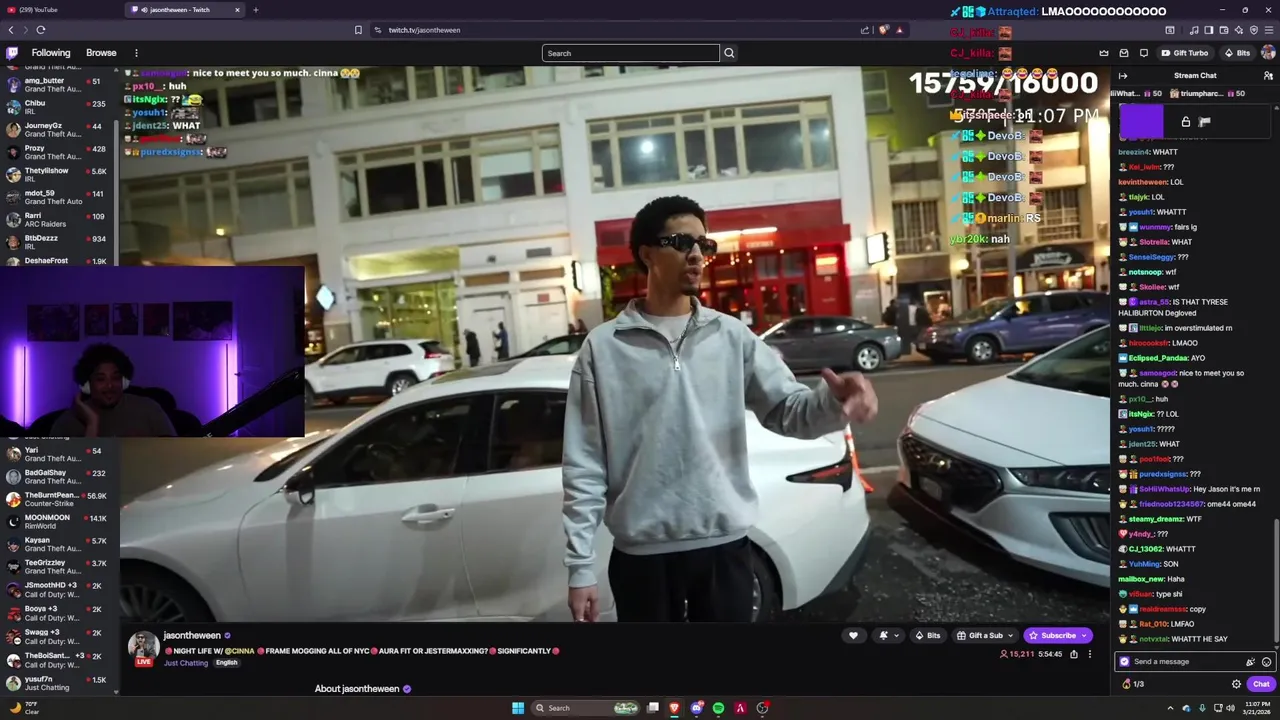The width and height of the screenshot is (1280, 720).
Task: Click the chat scrollbar
Action: pos(1277,580)
